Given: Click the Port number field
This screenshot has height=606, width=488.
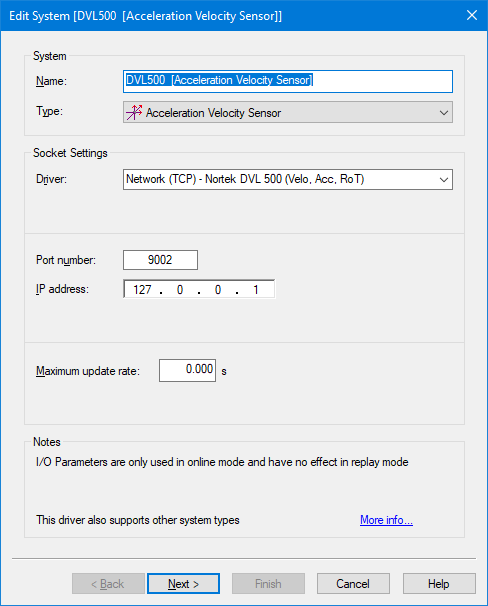Looking at the screenshot, I should point(160,260).
